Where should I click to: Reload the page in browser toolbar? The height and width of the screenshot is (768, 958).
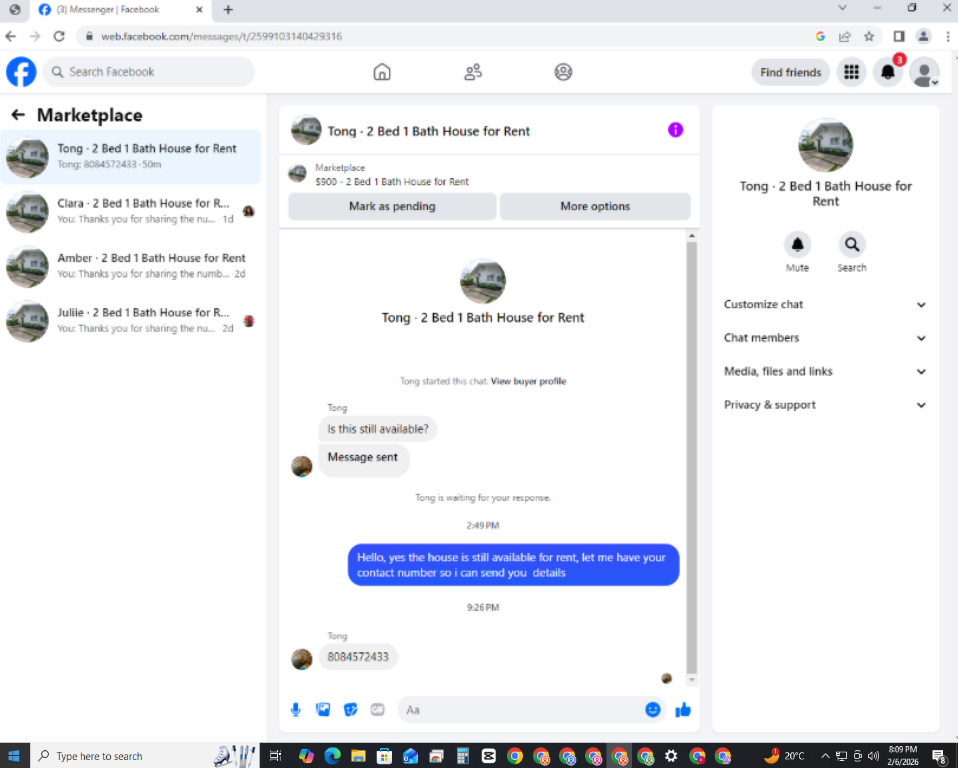click(x=59, y=37)
